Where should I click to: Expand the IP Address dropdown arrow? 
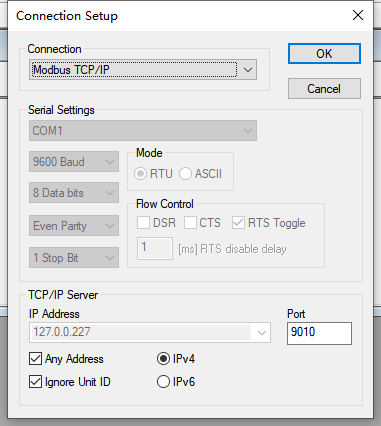tap(262, 332)
